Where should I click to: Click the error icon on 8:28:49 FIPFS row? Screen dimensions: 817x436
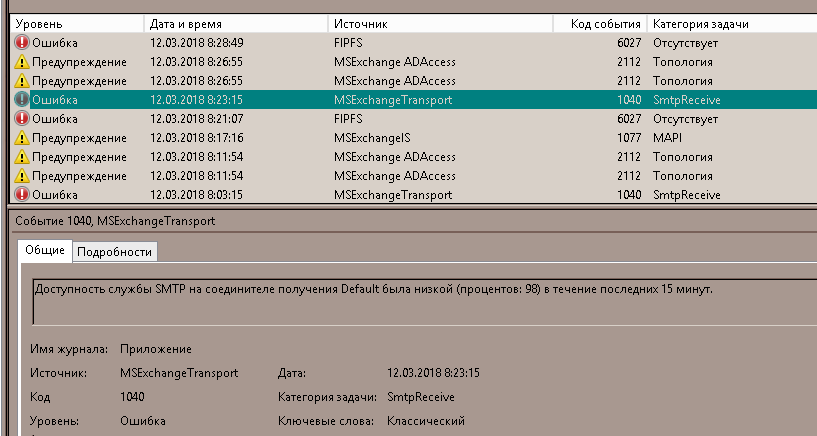[x=21, y=42]
